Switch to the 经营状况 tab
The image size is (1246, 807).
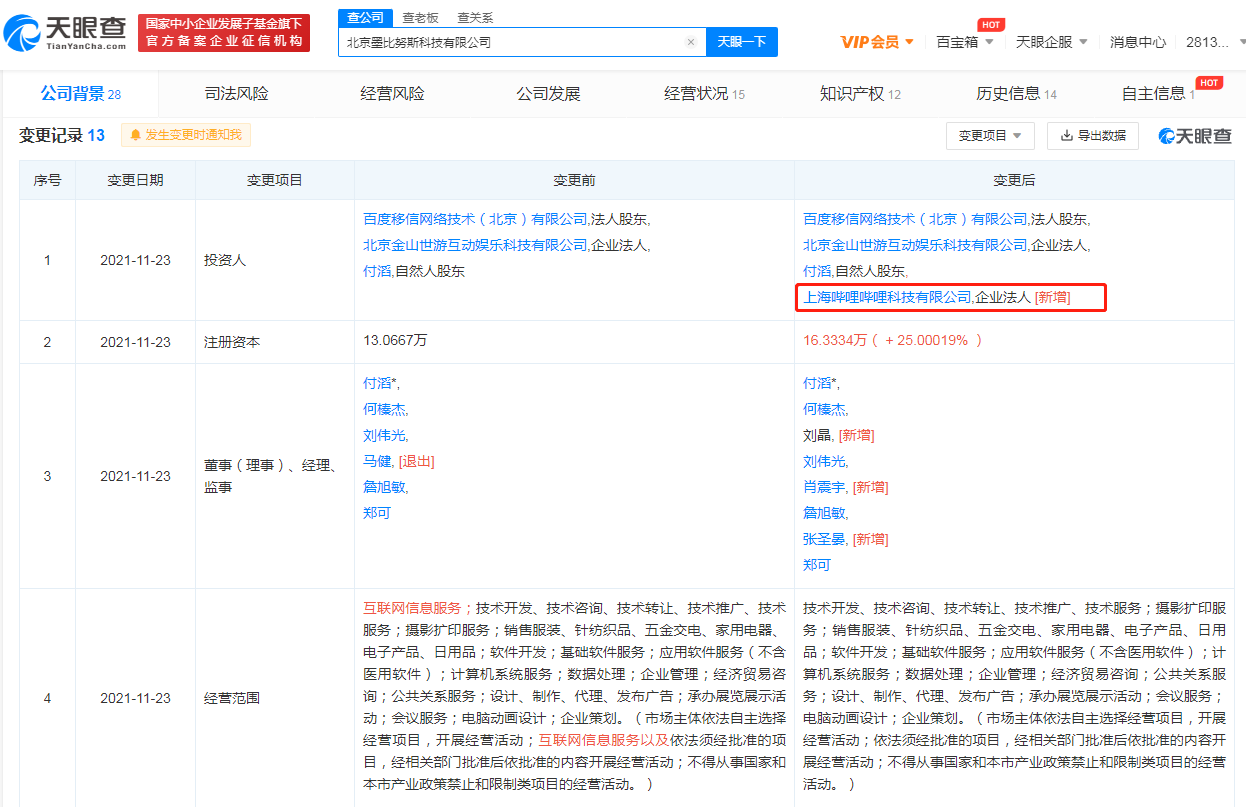705,94
